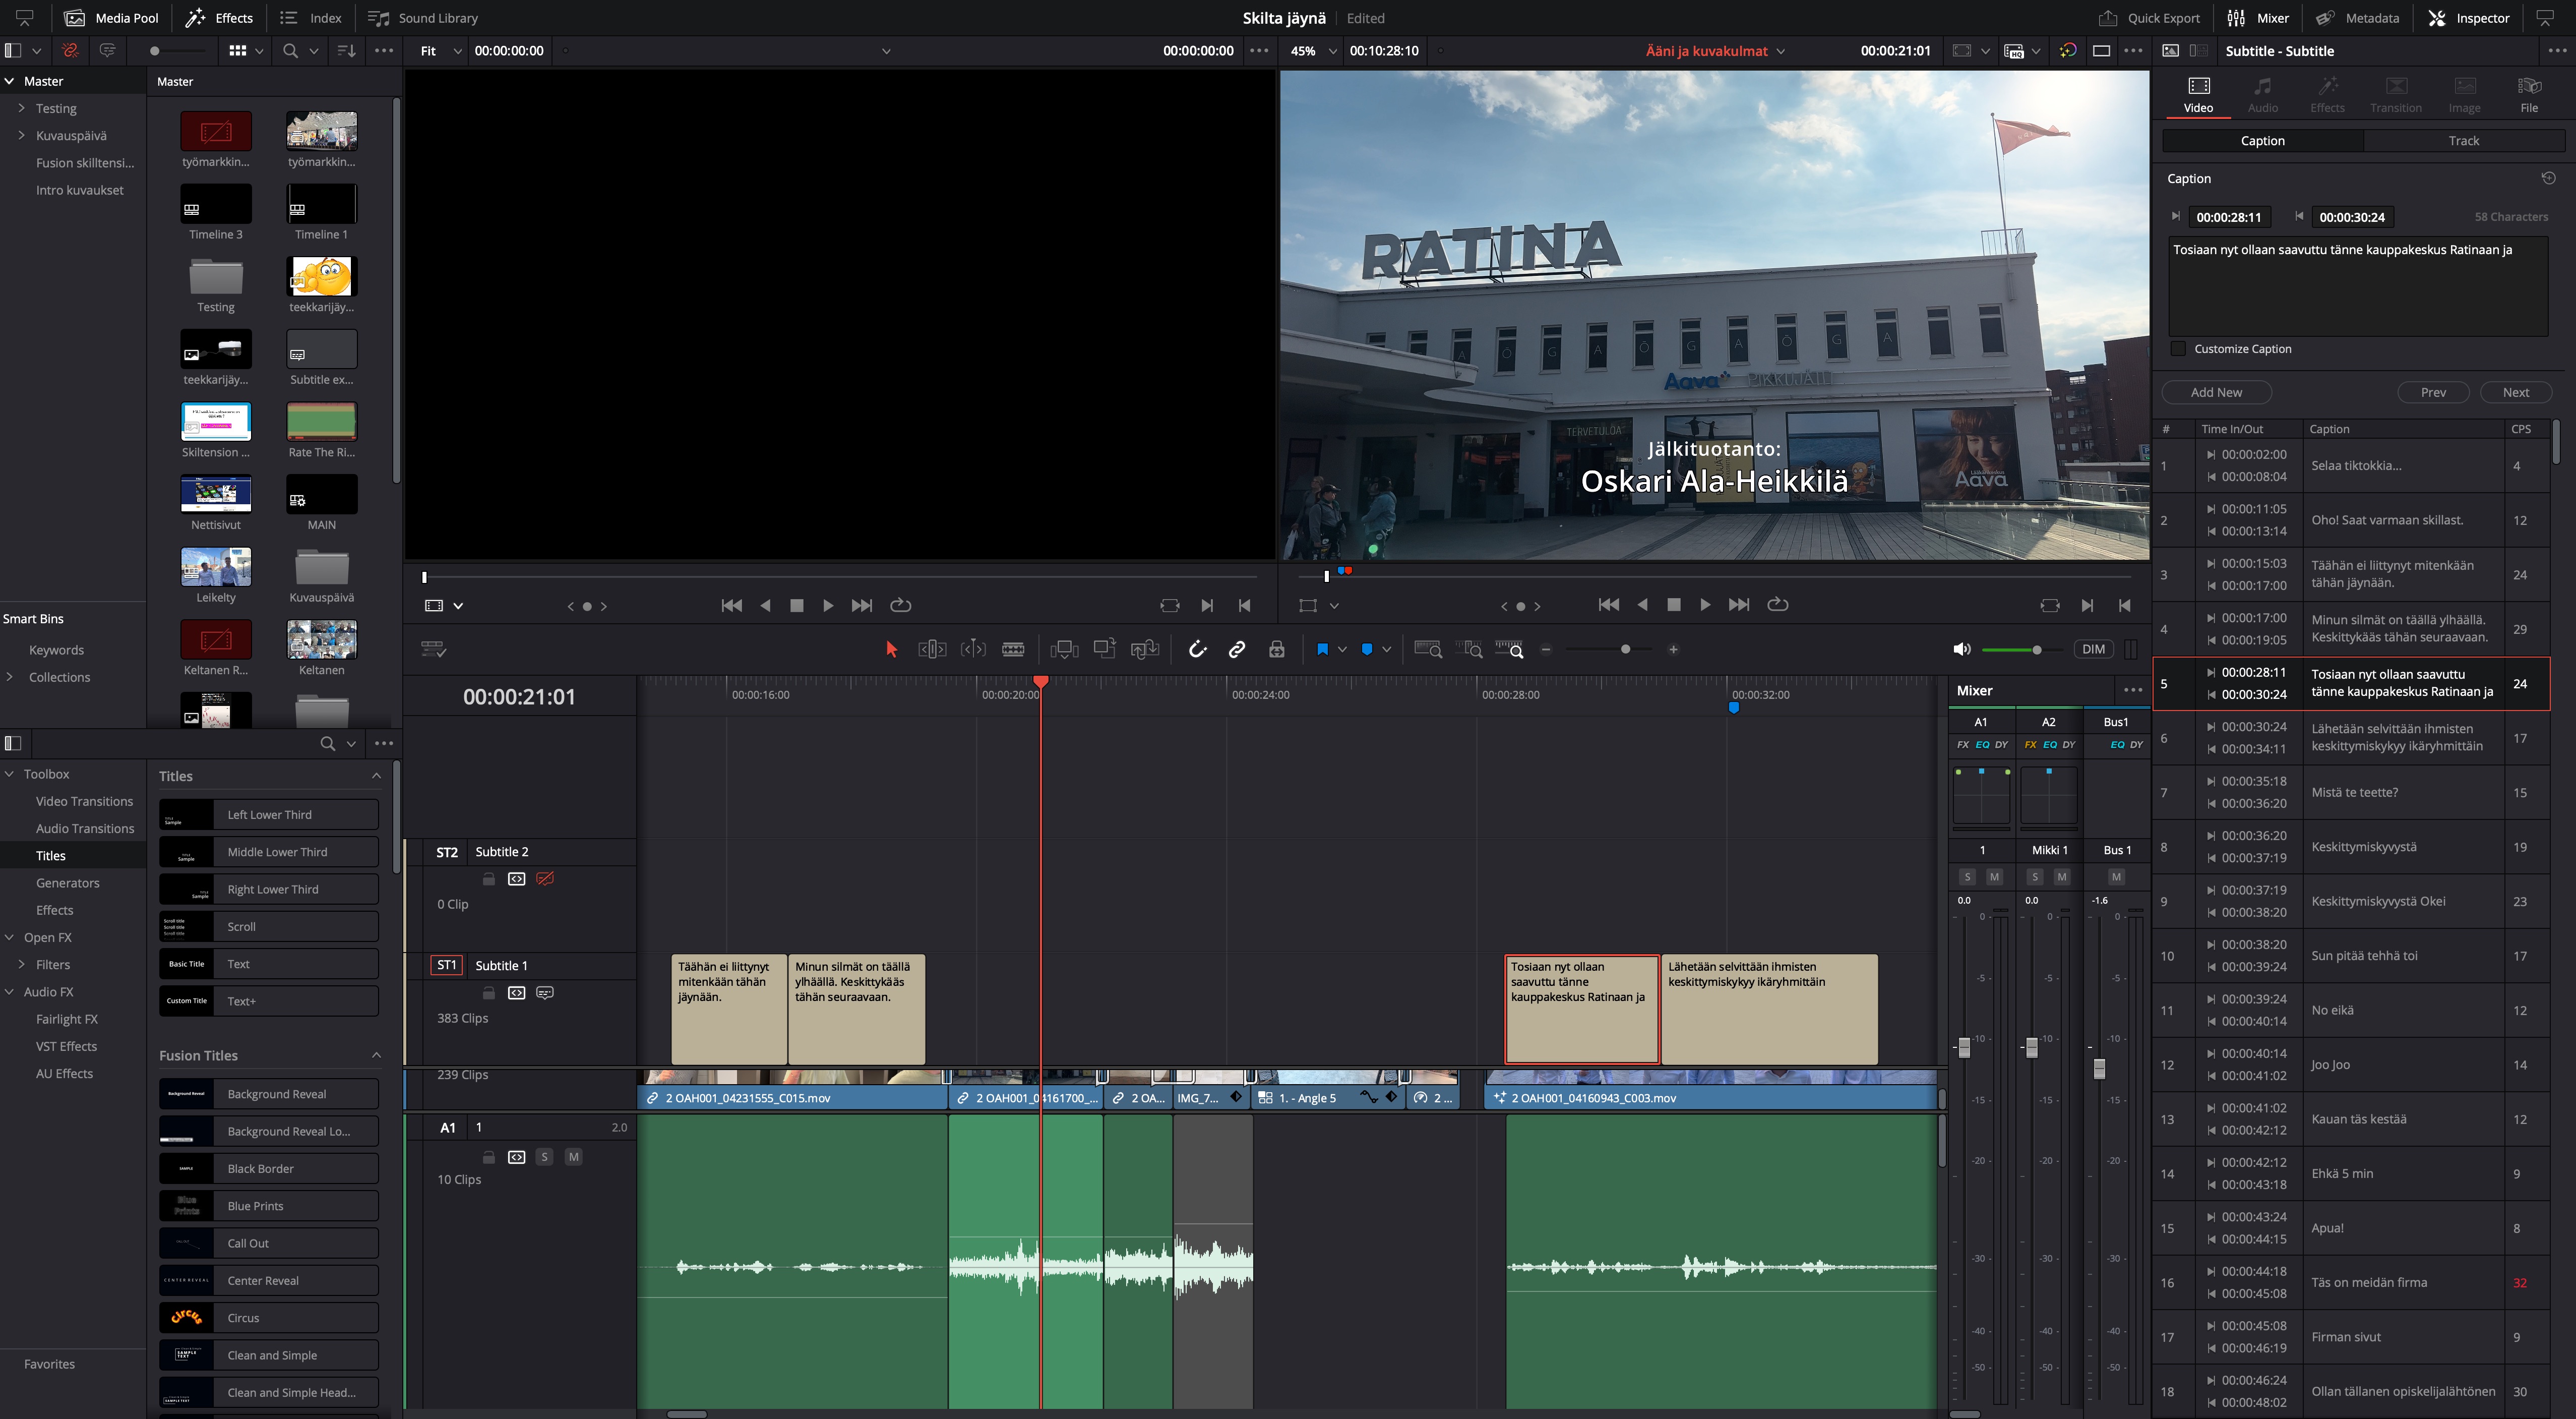
Task: Click the Insert Clip icon
Action: tap(1064, 650)
